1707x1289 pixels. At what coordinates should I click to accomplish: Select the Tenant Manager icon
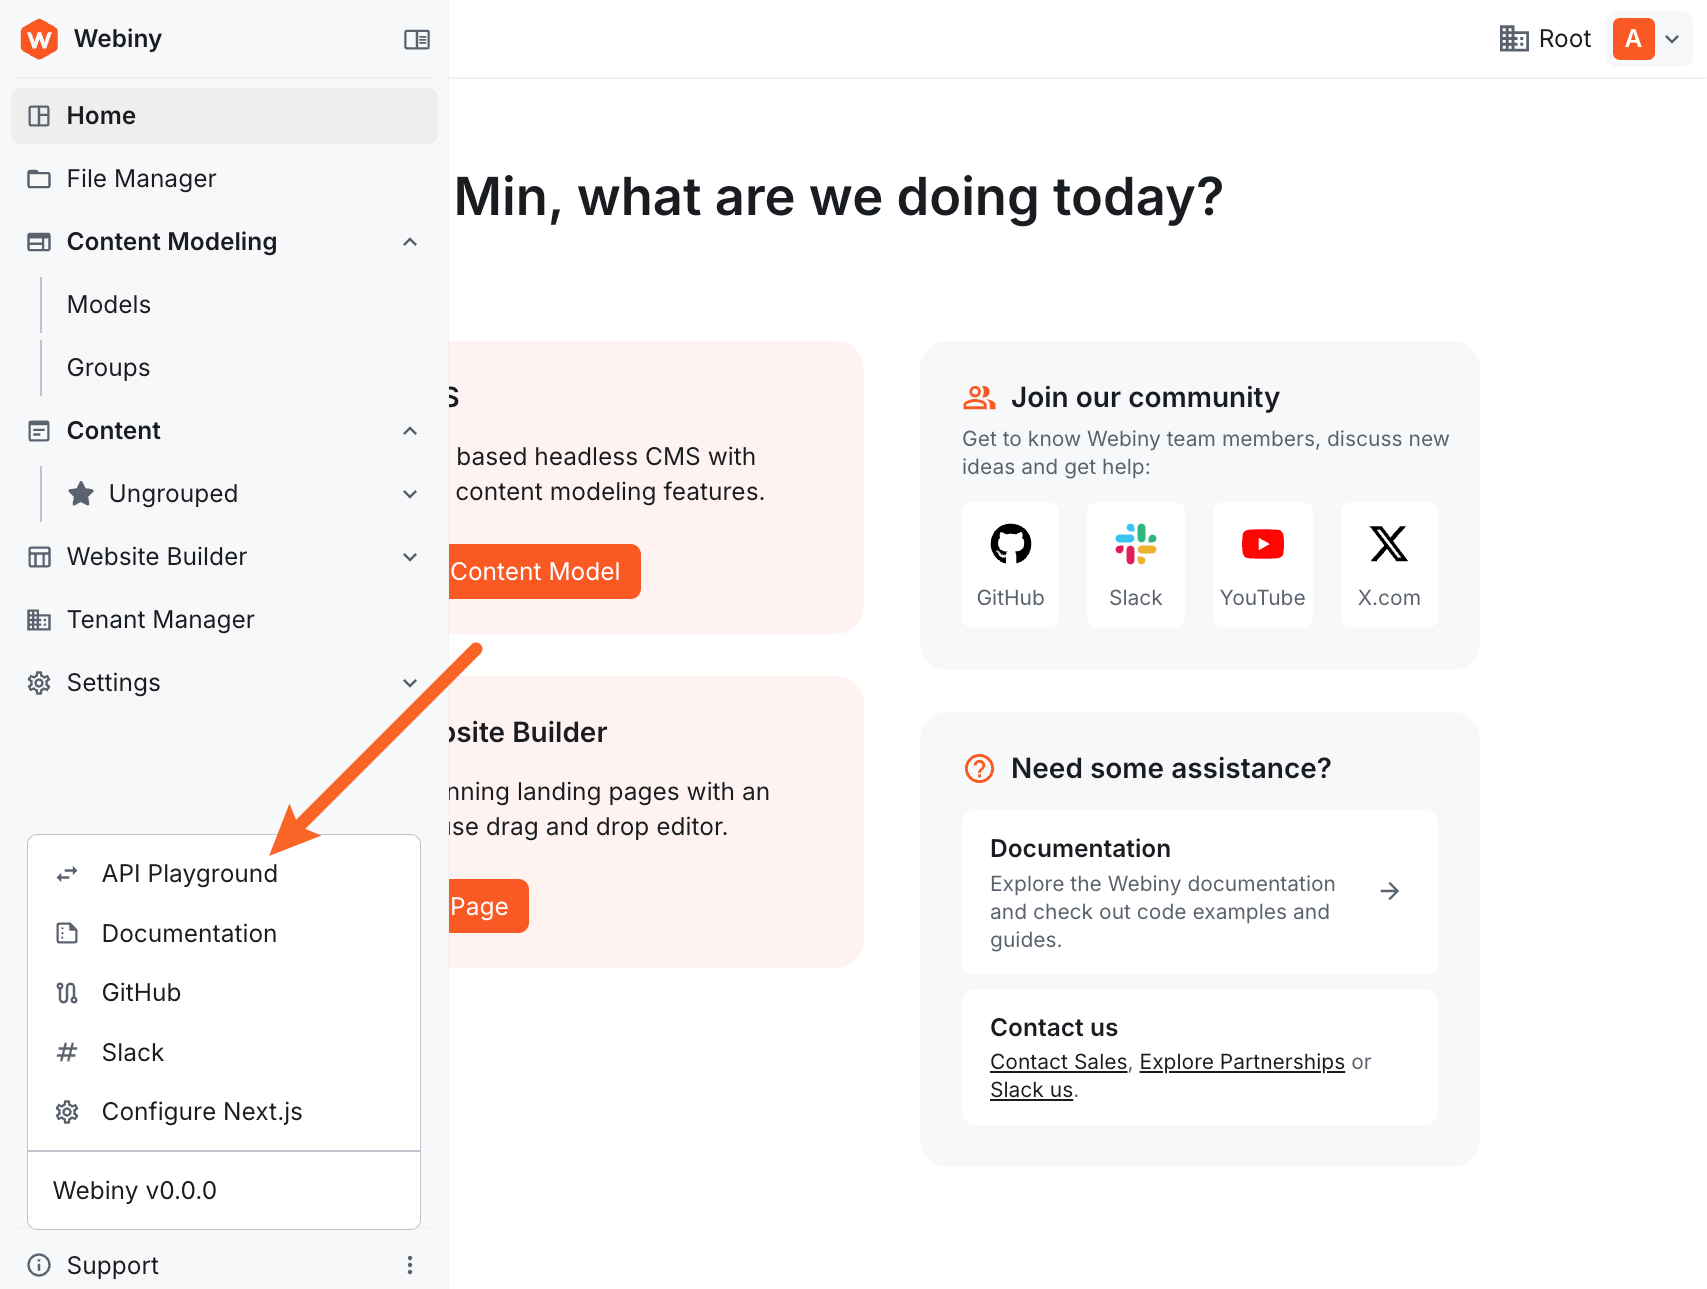tap(39, 620)
